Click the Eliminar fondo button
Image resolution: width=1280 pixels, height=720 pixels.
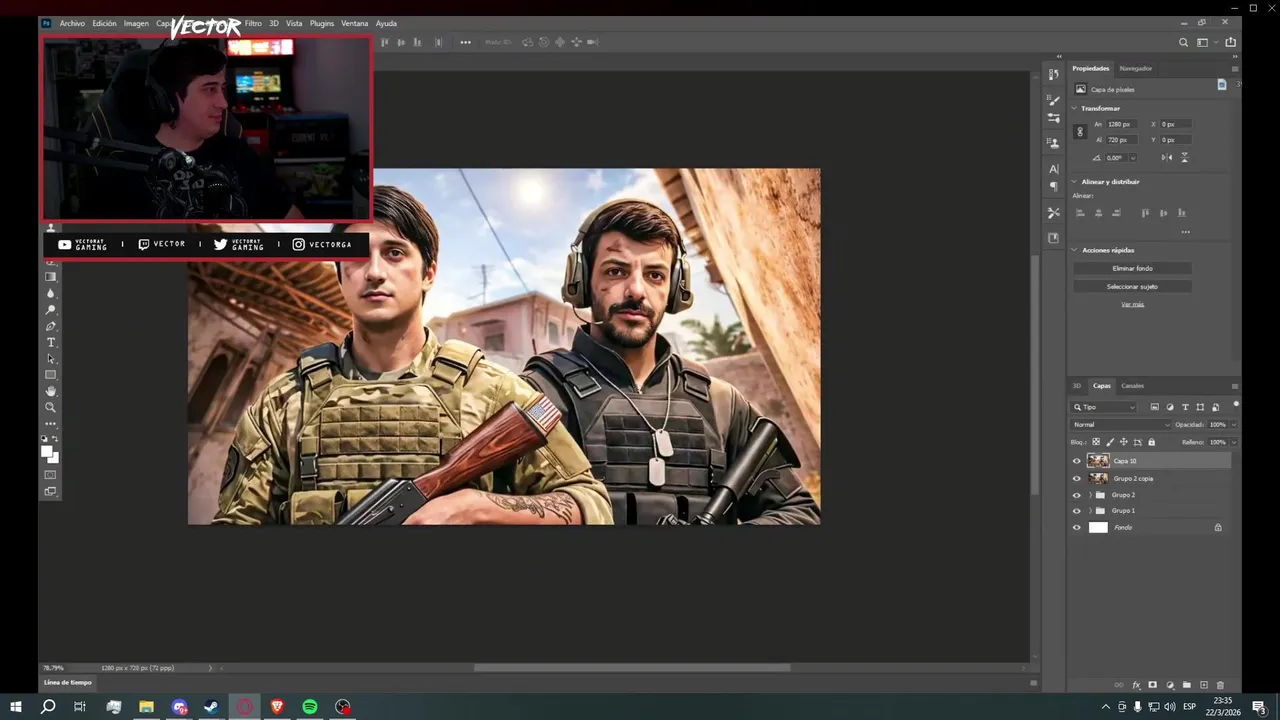tap(1132, 268)
